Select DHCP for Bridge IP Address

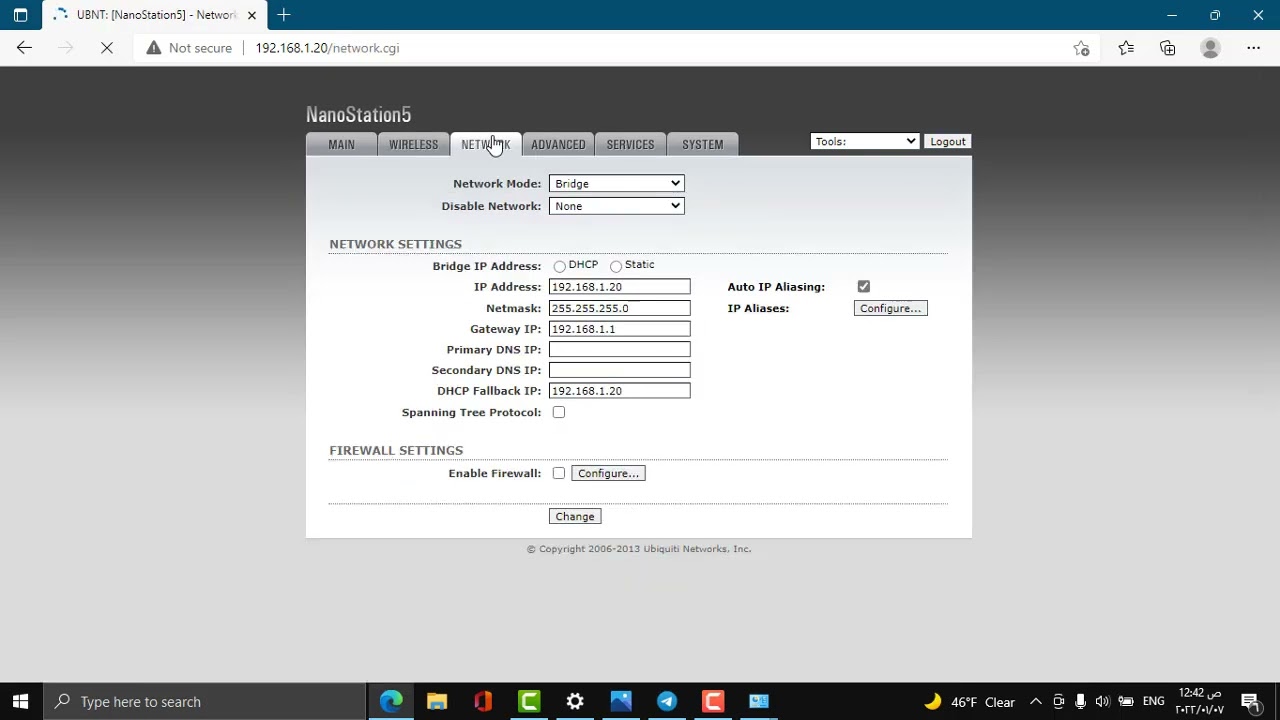pos(560,266)
